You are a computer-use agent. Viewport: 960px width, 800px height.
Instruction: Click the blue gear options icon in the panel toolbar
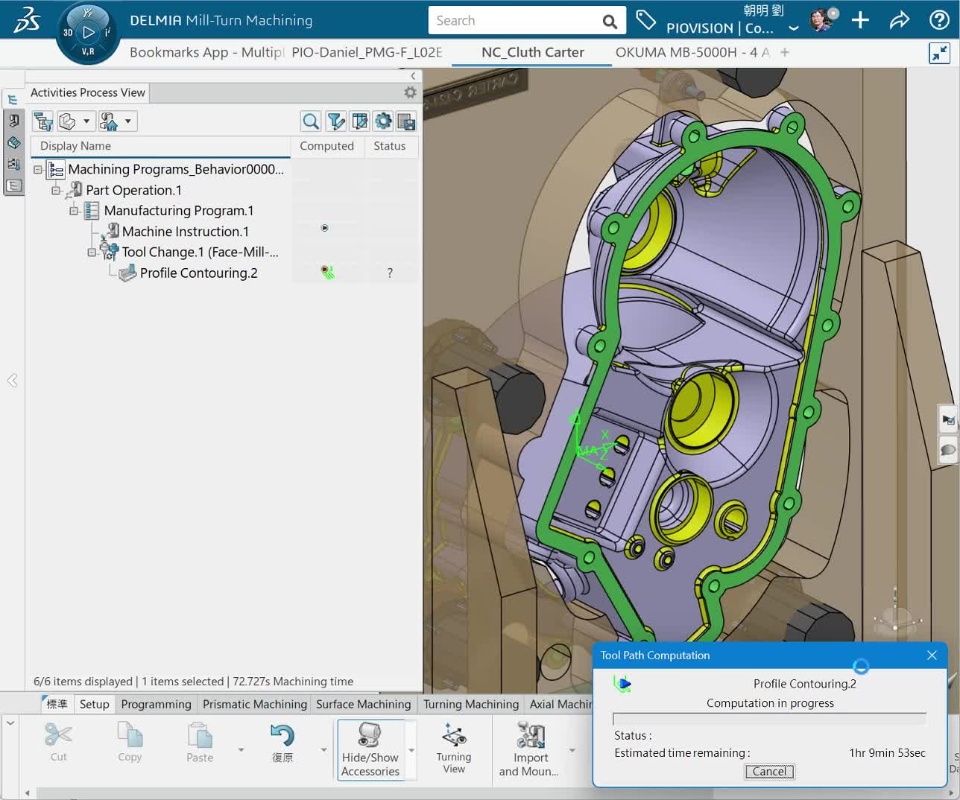coord(383,121)
